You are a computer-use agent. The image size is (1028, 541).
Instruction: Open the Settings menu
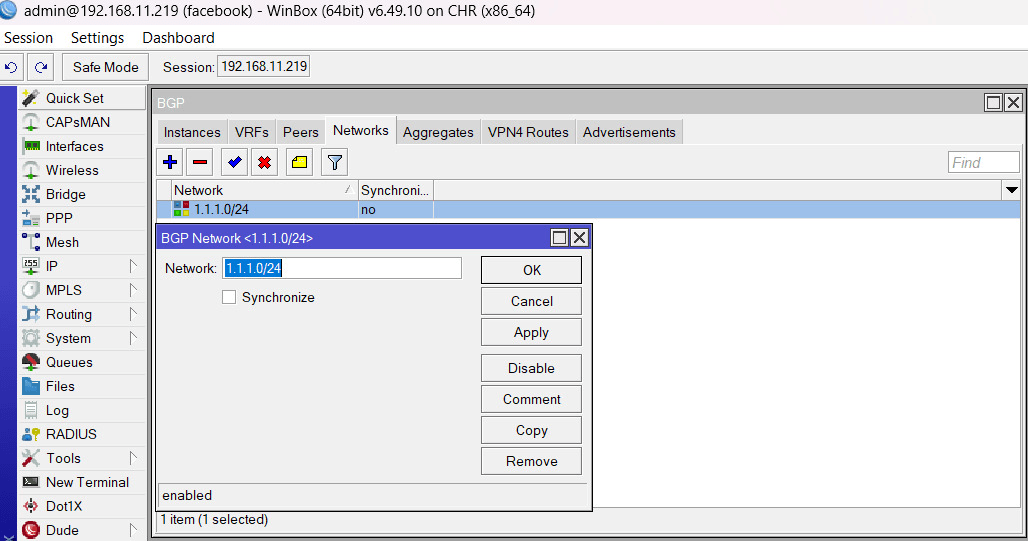point(97,38)
